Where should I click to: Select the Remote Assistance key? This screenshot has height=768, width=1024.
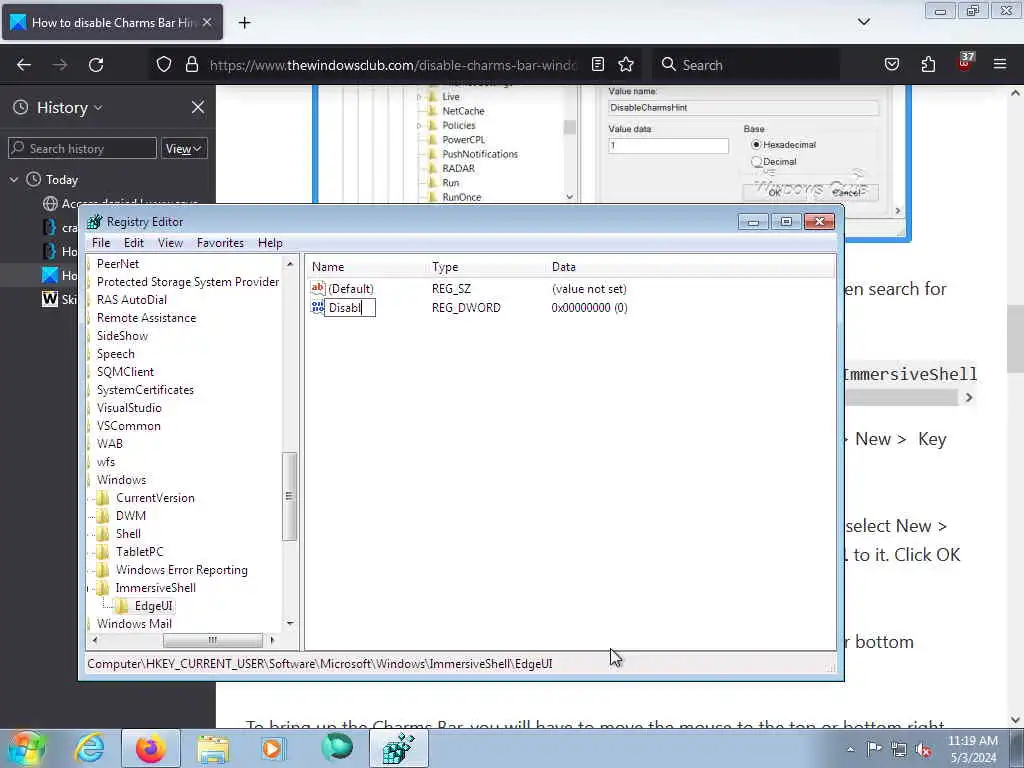pos(146,318)
